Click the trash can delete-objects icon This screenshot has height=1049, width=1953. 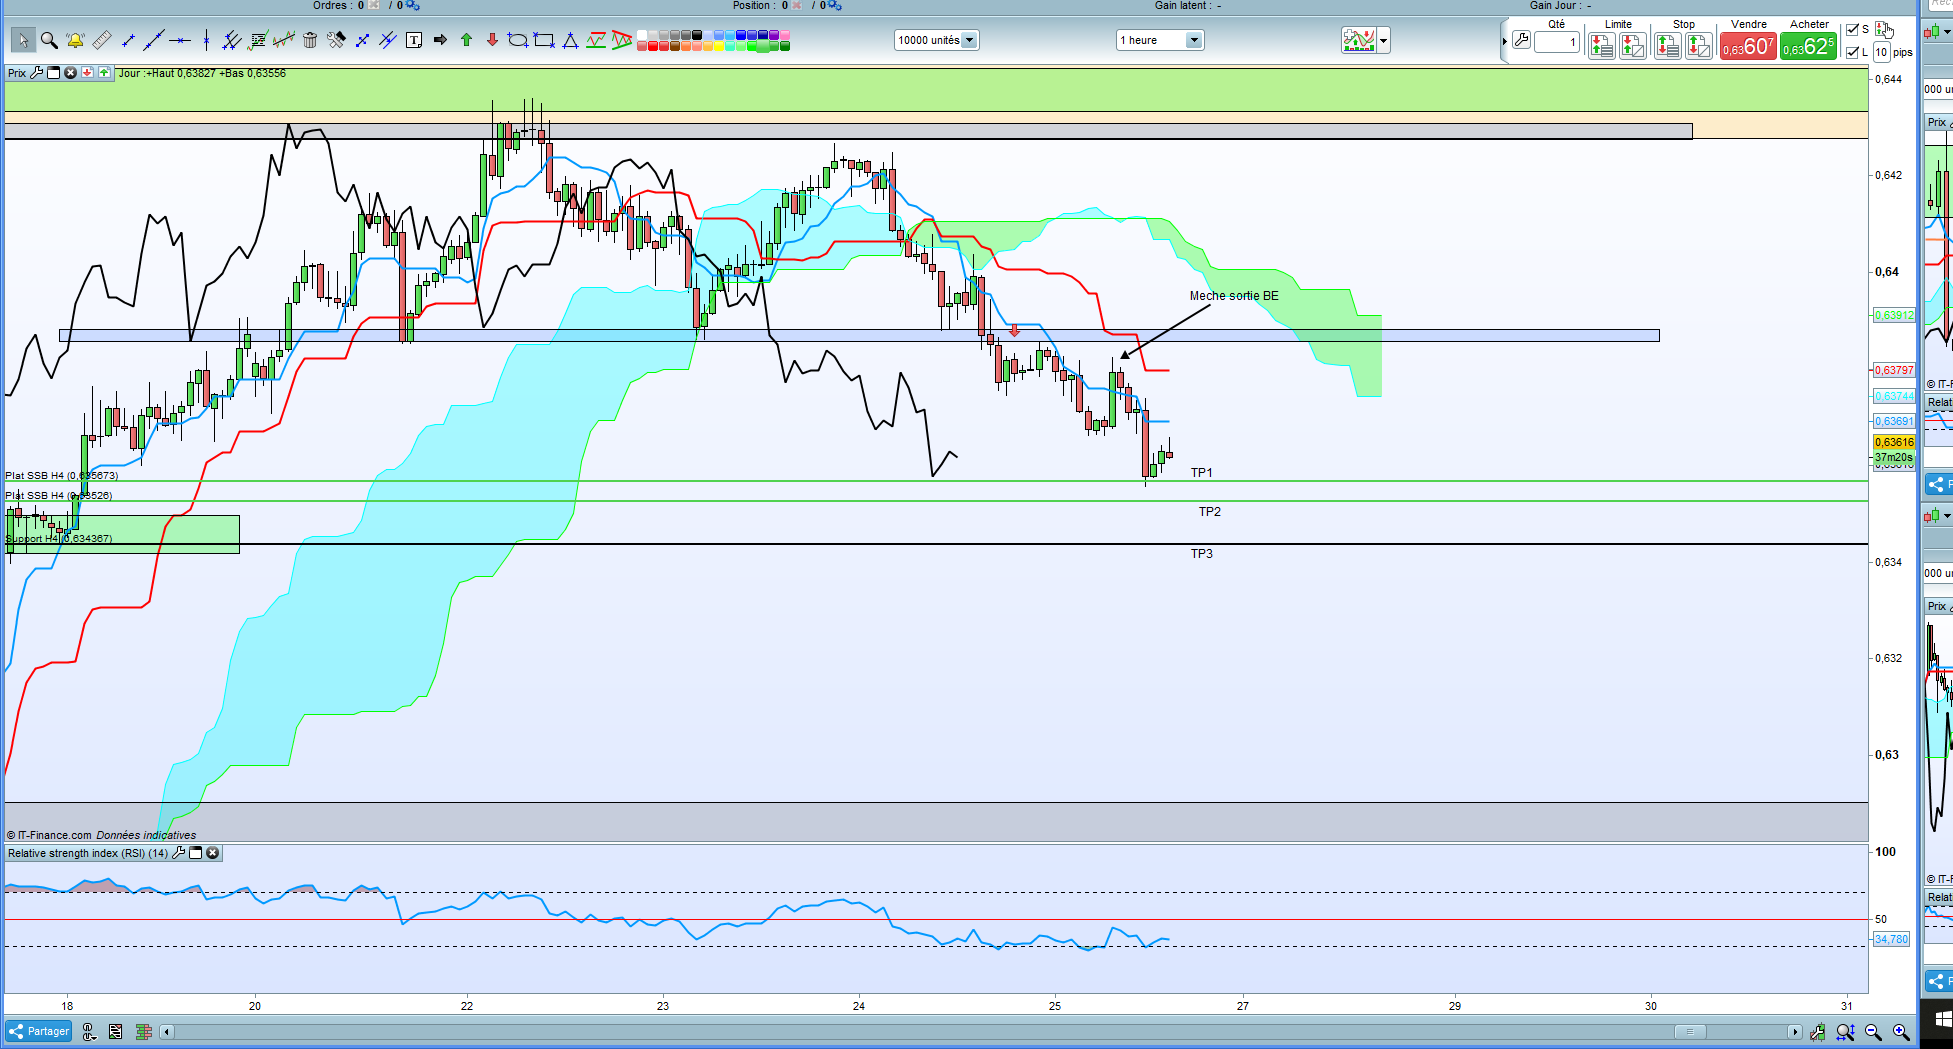(x=310, y=41)
